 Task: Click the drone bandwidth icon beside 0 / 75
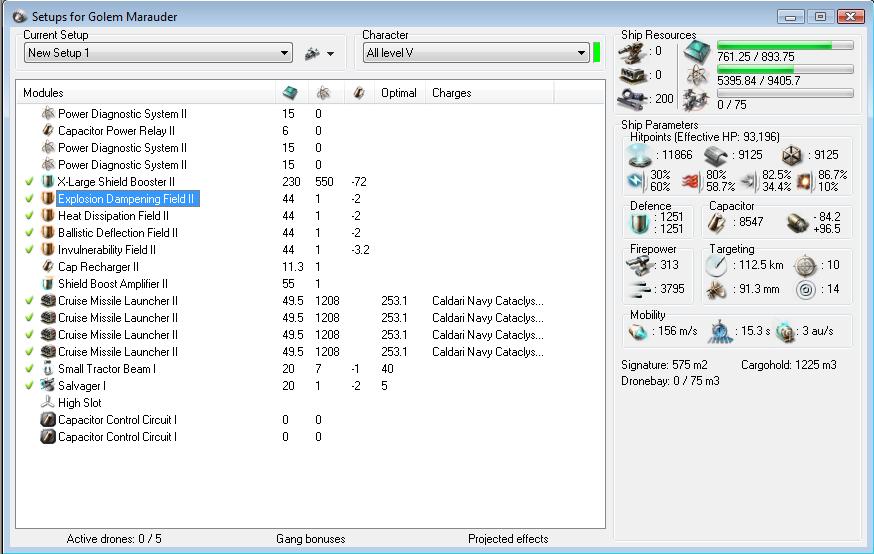coord(696,100)
